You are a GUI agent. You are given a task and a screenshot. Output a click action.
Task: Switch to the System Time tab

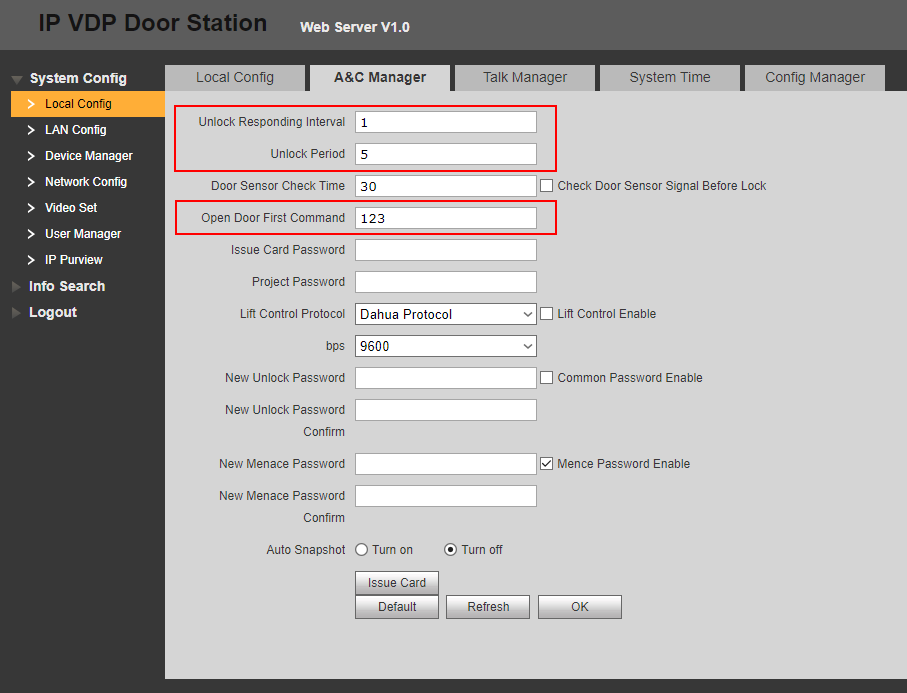pyautogui.click(x=669, y=77)
